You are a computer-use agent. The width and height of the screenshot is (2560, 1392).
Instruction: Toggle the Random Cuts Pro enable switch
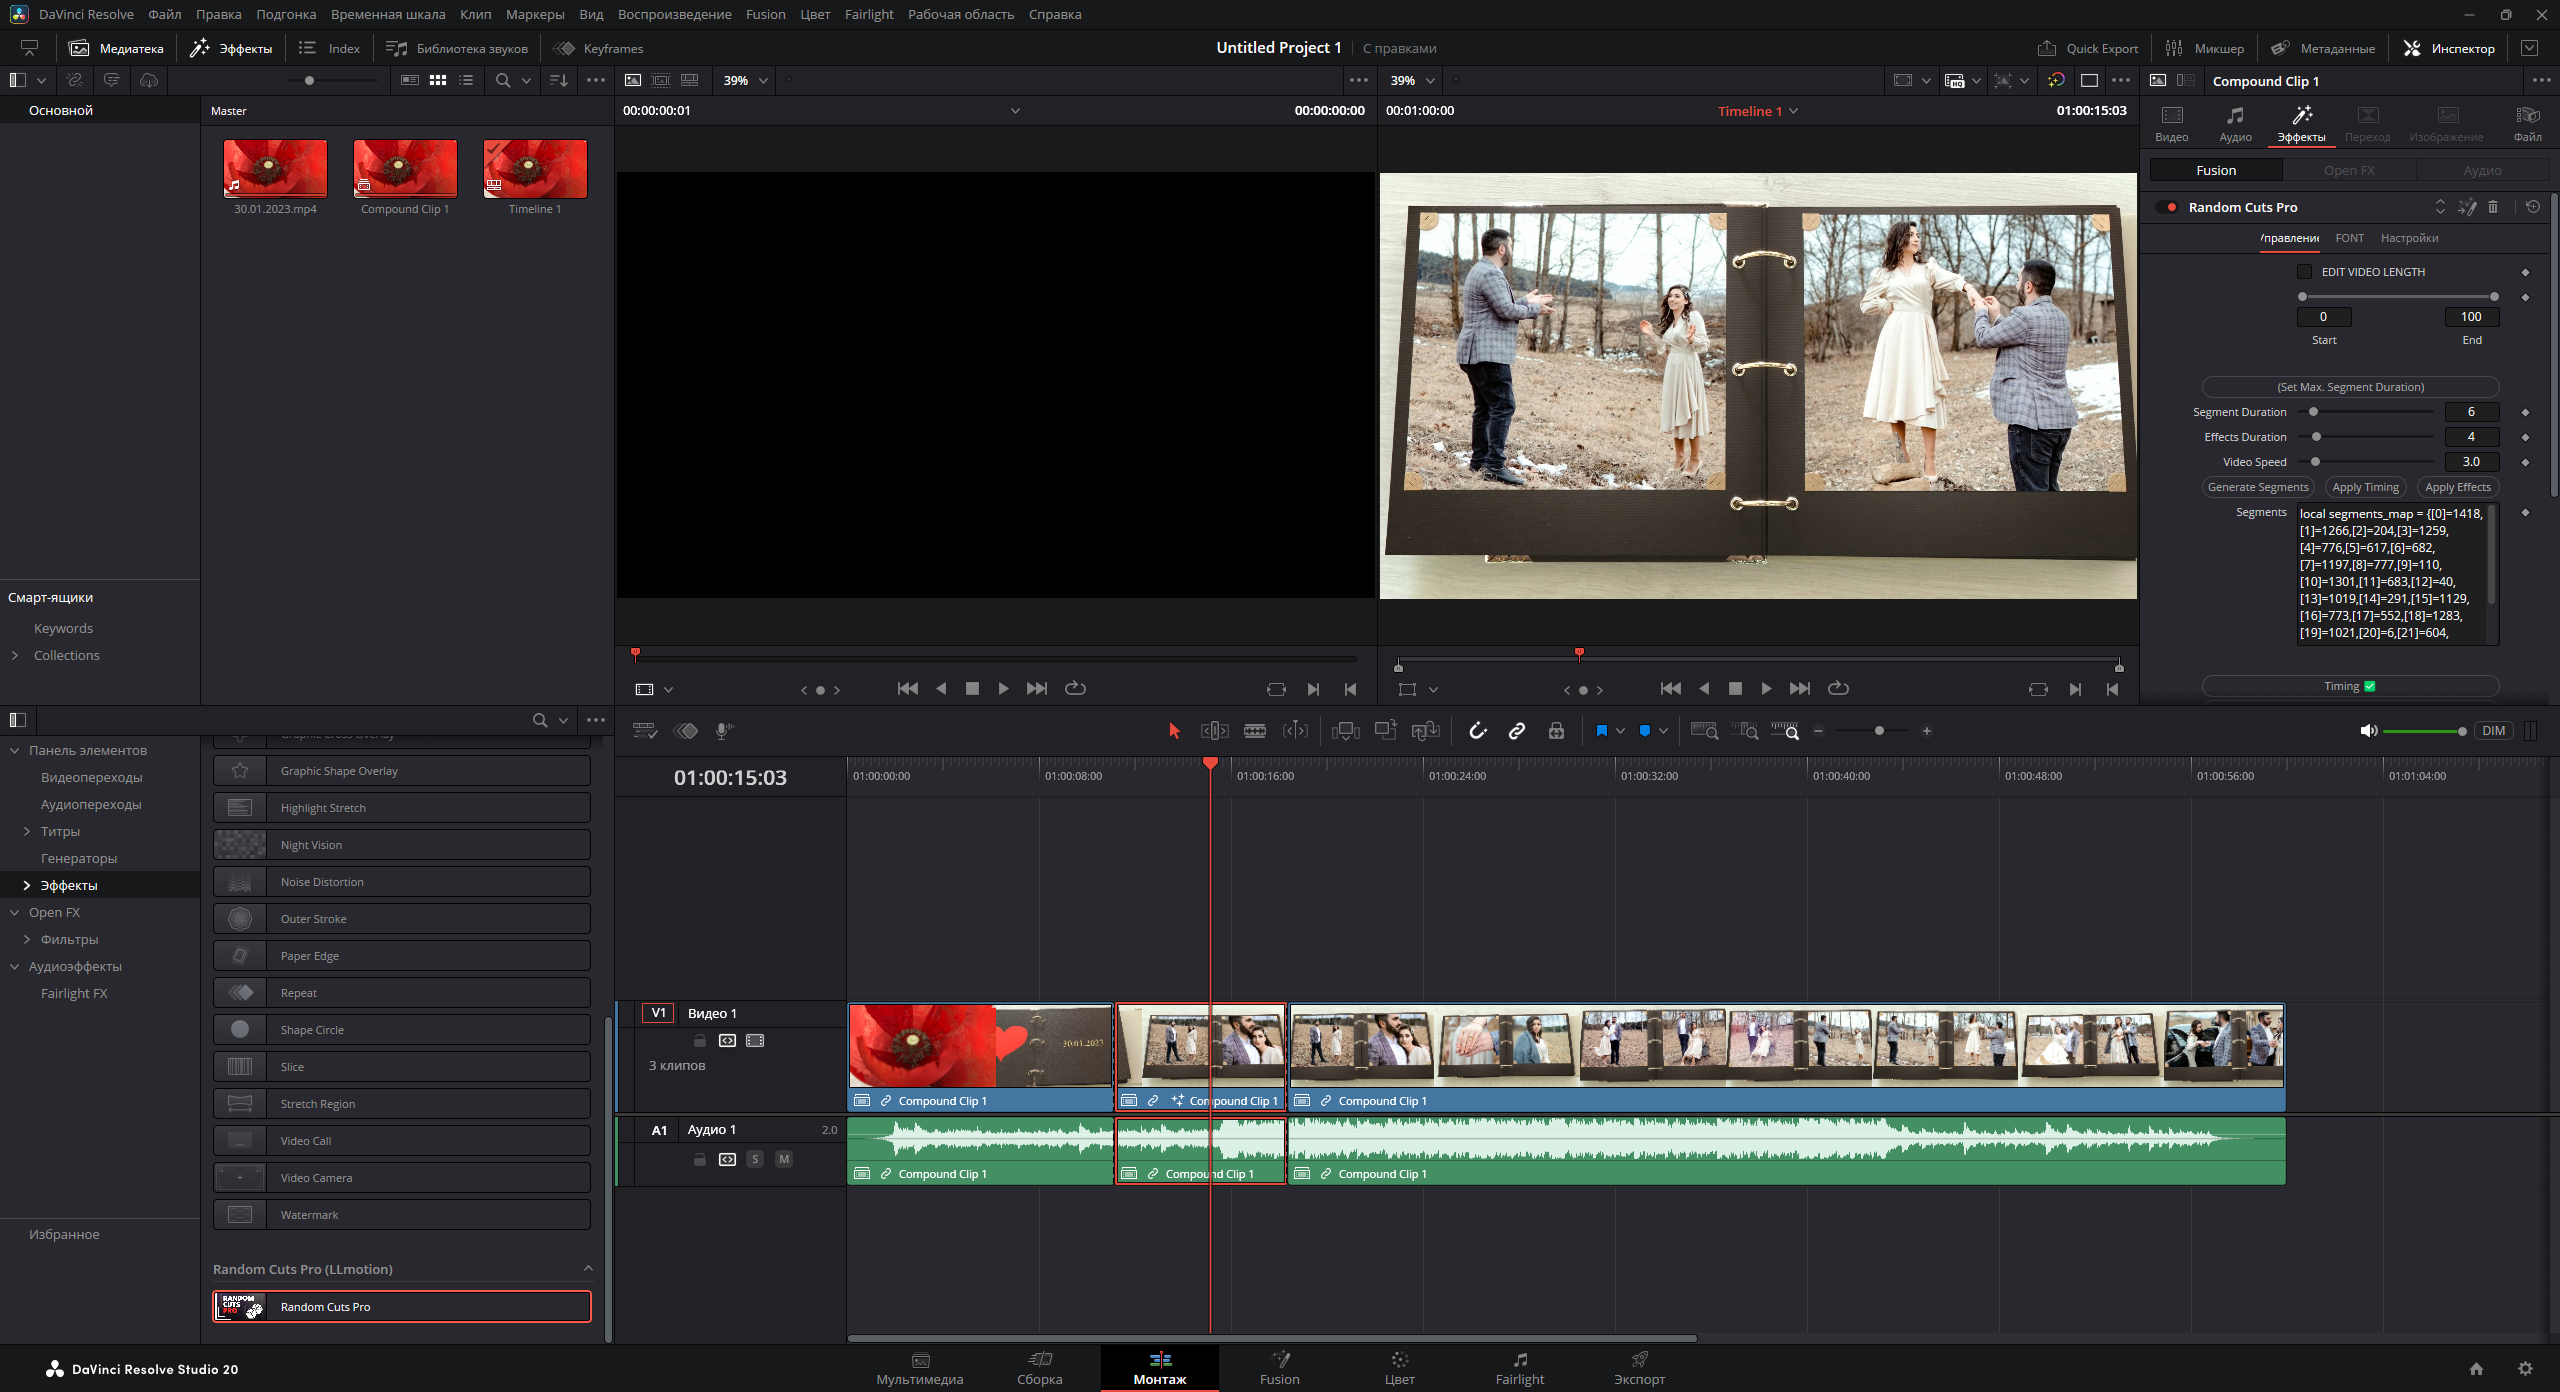(x=2167, y=207)
